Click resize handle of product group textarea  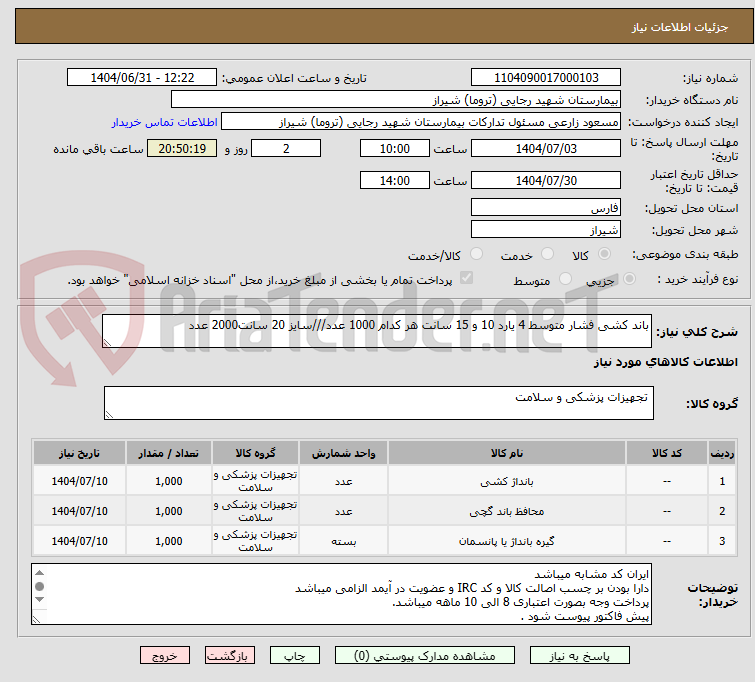pyautogui.click(x=110, y=413)
